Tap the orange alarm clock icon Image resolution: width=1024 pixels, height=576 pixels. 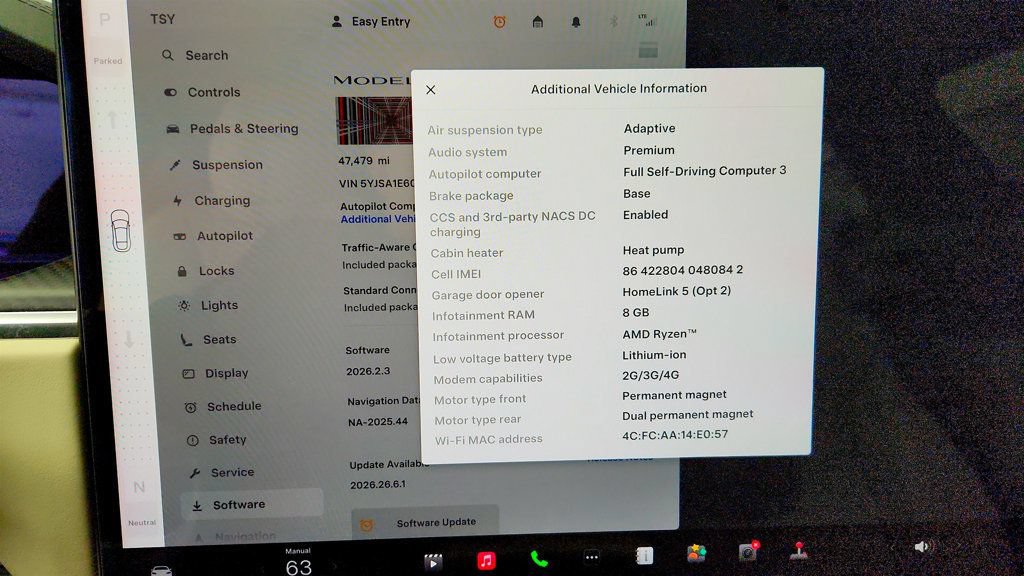(x=500, y=22)
